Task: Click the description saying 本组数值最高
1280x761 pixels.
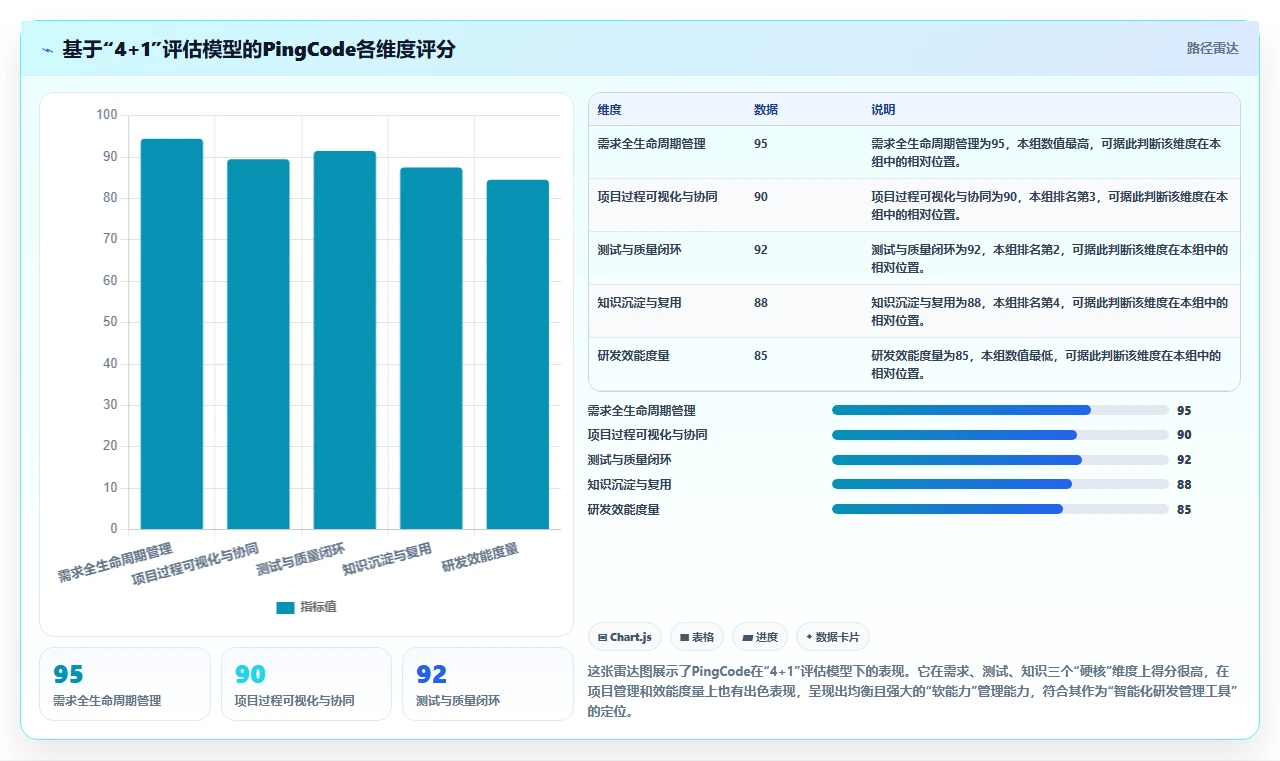Action: click(1048, 153)
